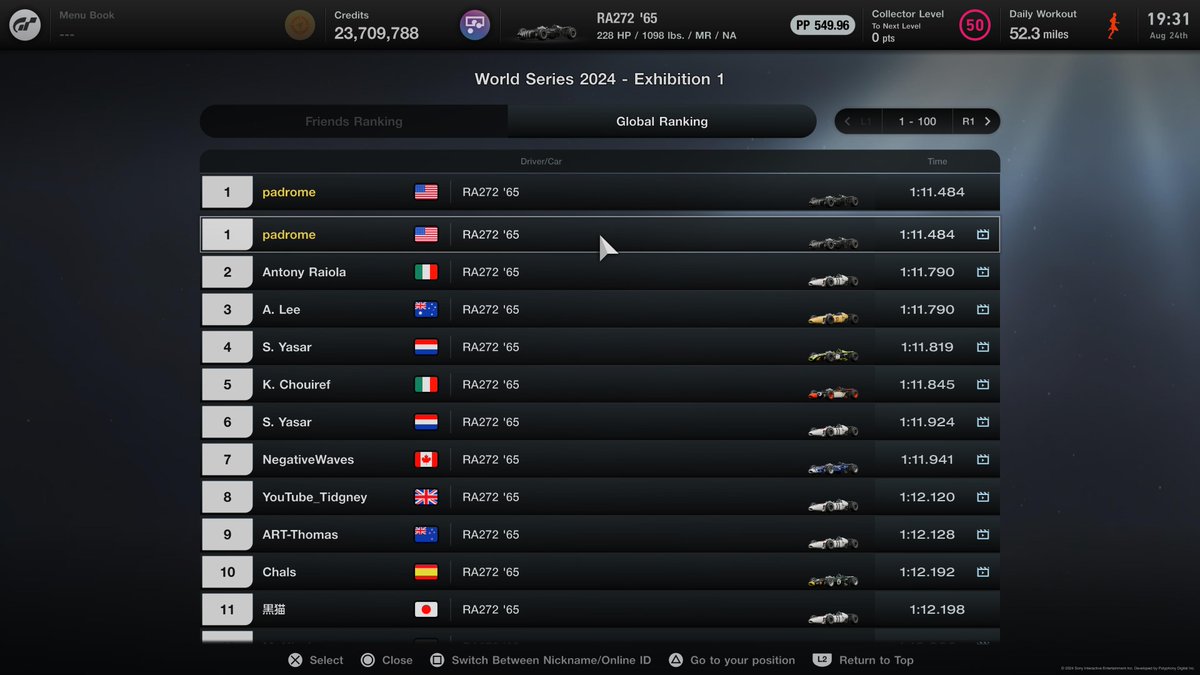Open replay icon in the 1:11.924 row
The height and width of the screenshot is (675, 1200).
(x=983, y=422)
